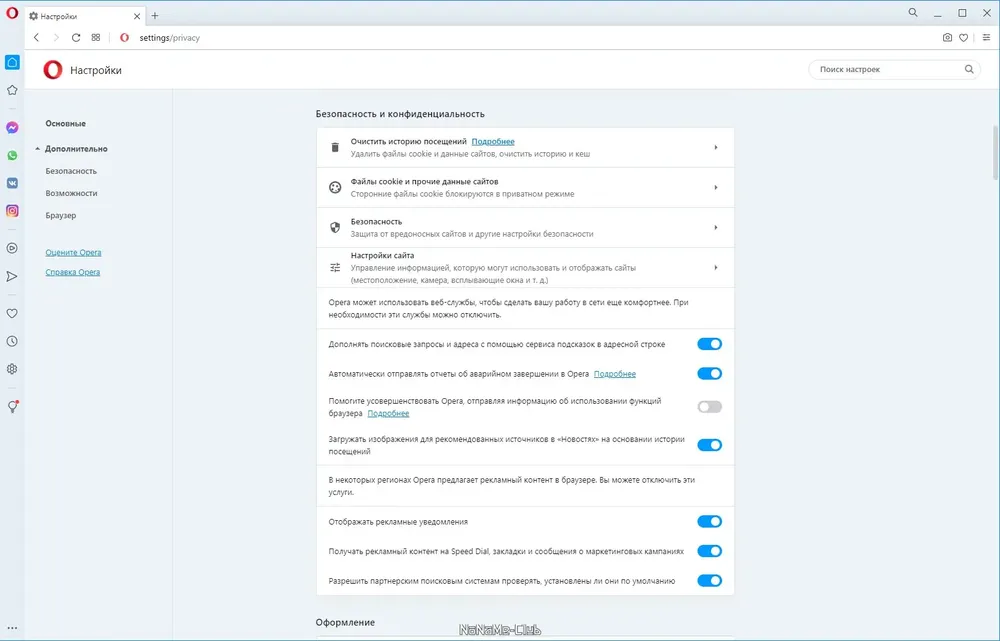Select Возможности in left menu
Viewport: 1000px width, 641px height.
tap(71, 193)
